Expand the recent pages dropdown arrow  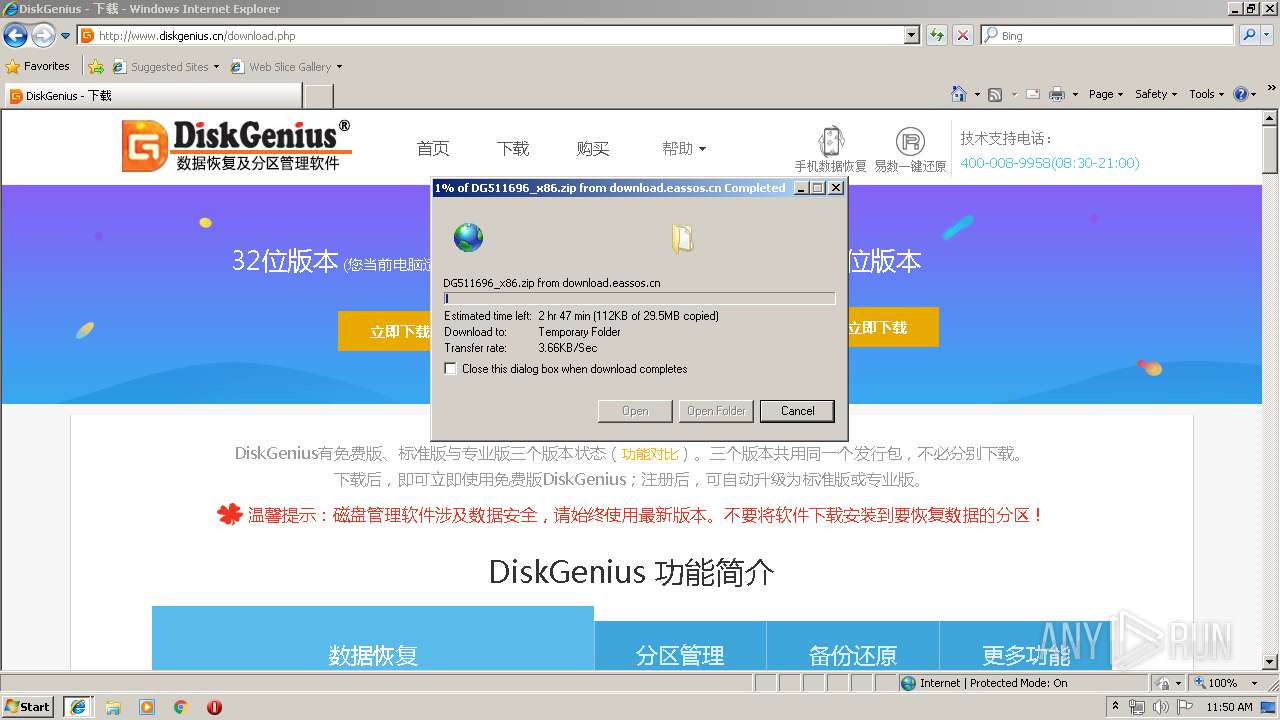66,36
